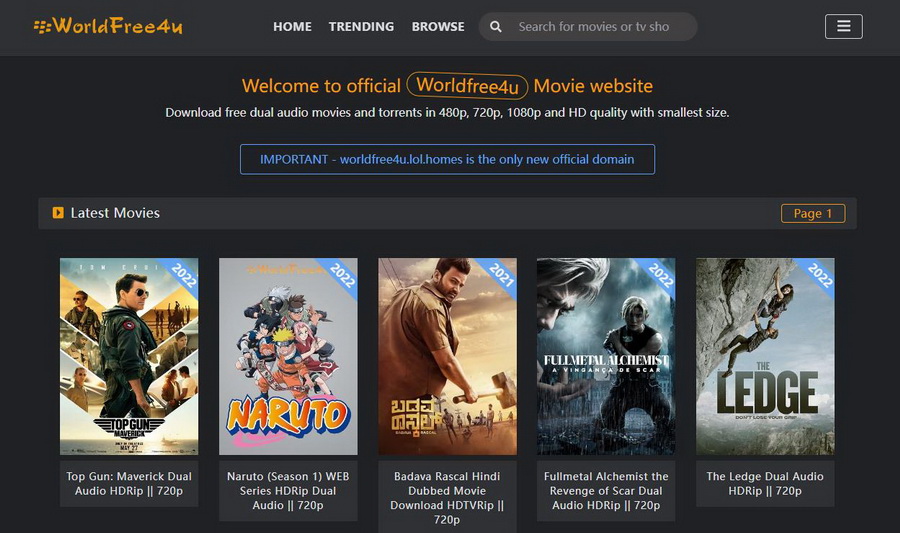Open the Top Gun: Maverick poster

point(129,356)
